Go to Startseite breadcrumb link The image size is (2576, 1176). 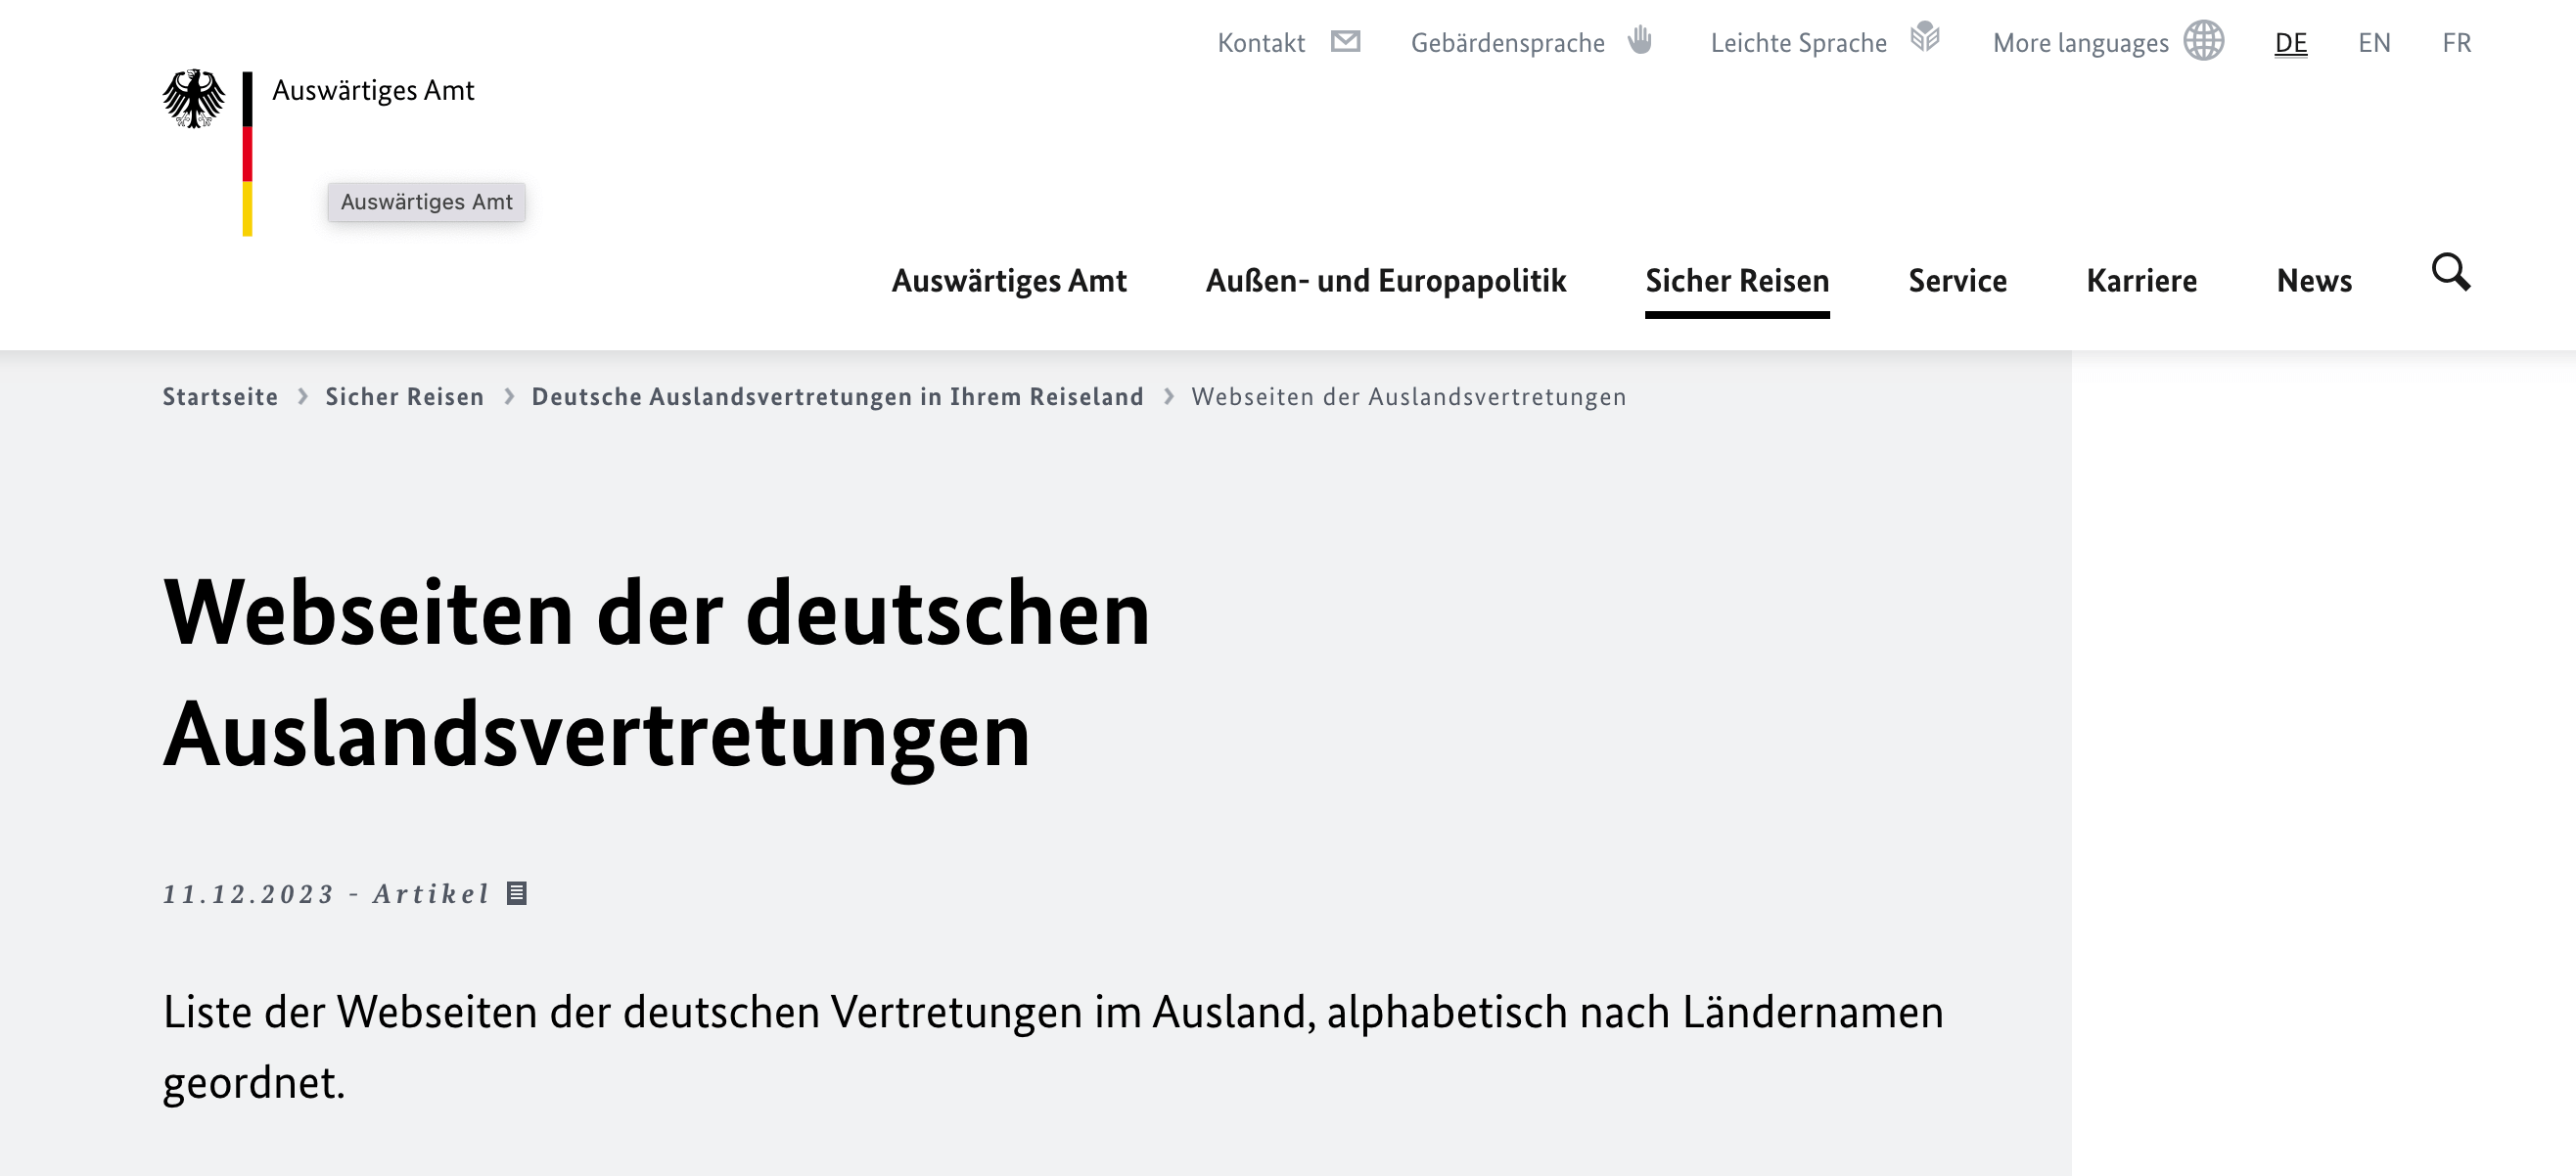coord(220,397)
